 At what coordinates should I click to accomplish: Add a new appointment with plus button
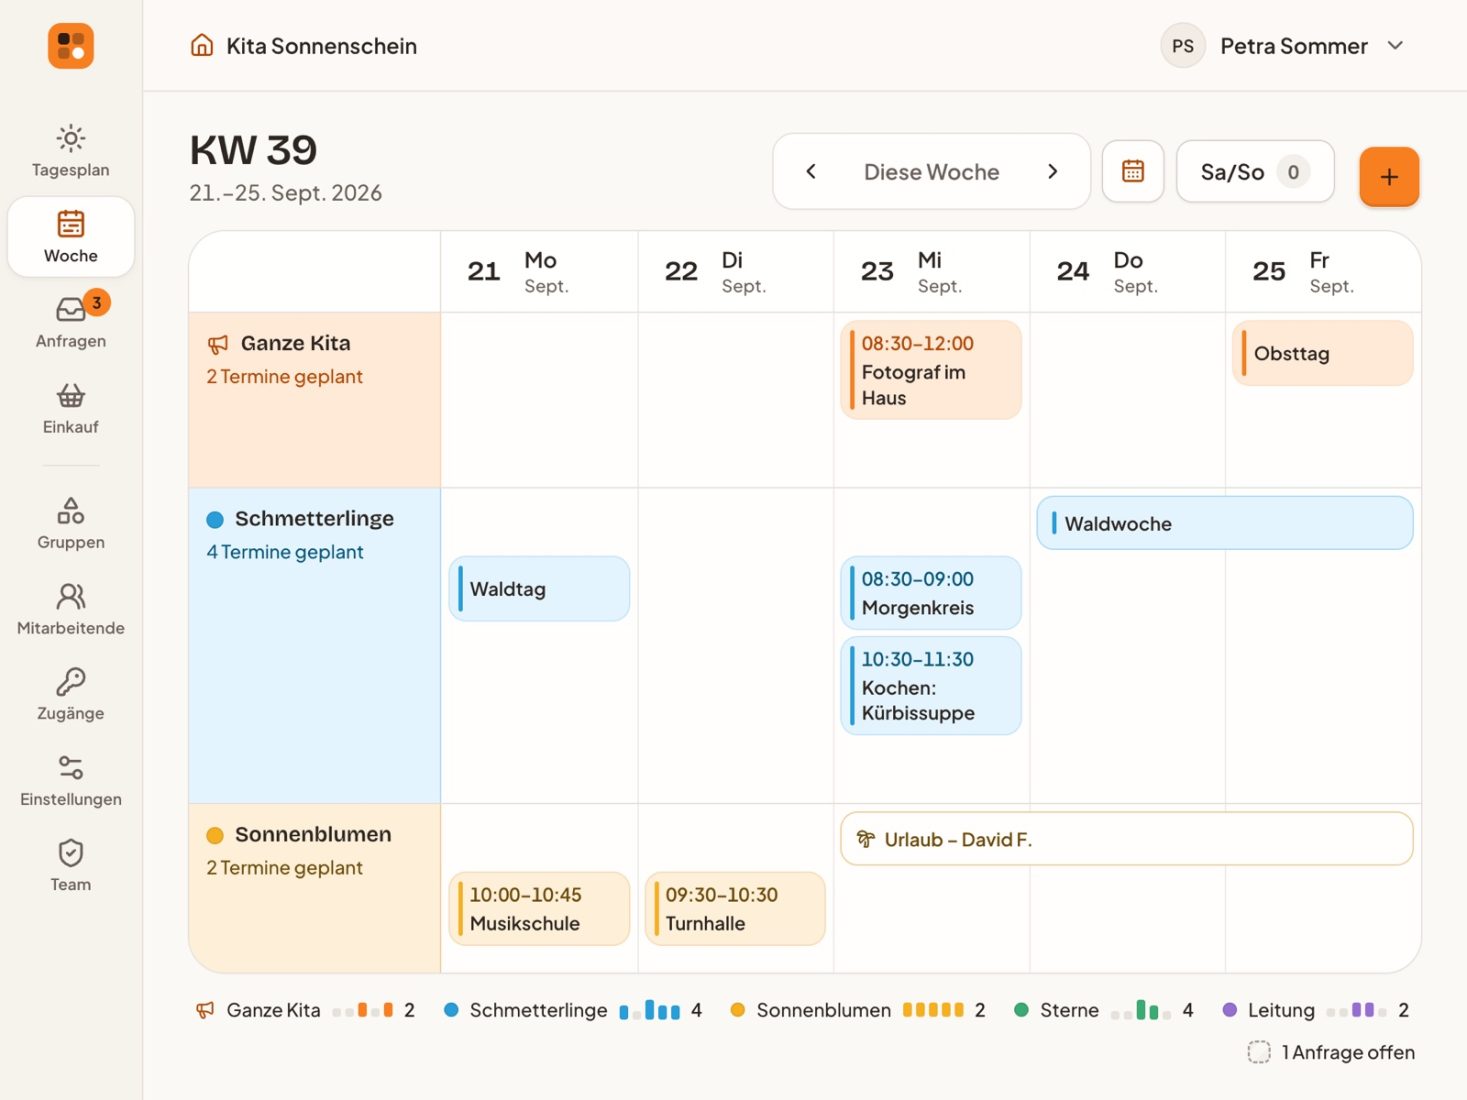click(x=1389, y=177)
